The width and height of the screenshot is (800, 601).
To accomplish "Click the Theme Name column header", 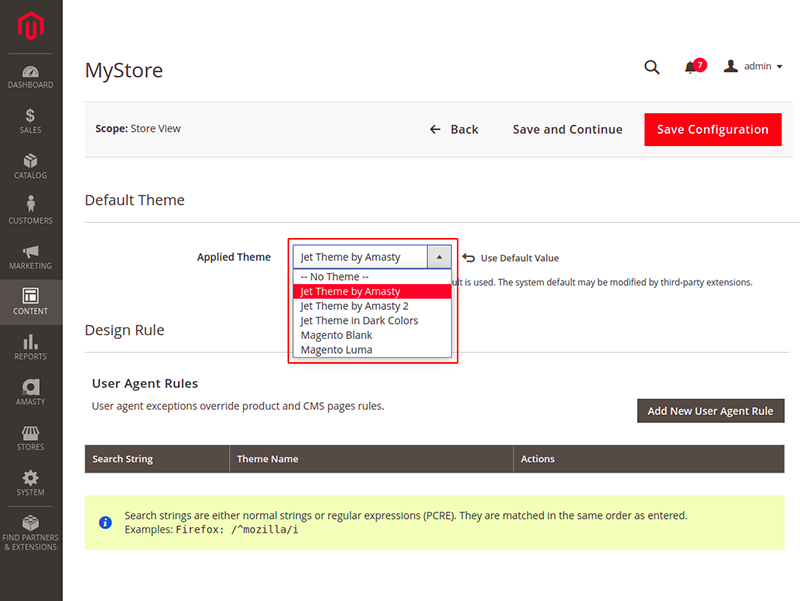I will pyautogui.click(x=371, y=459).
